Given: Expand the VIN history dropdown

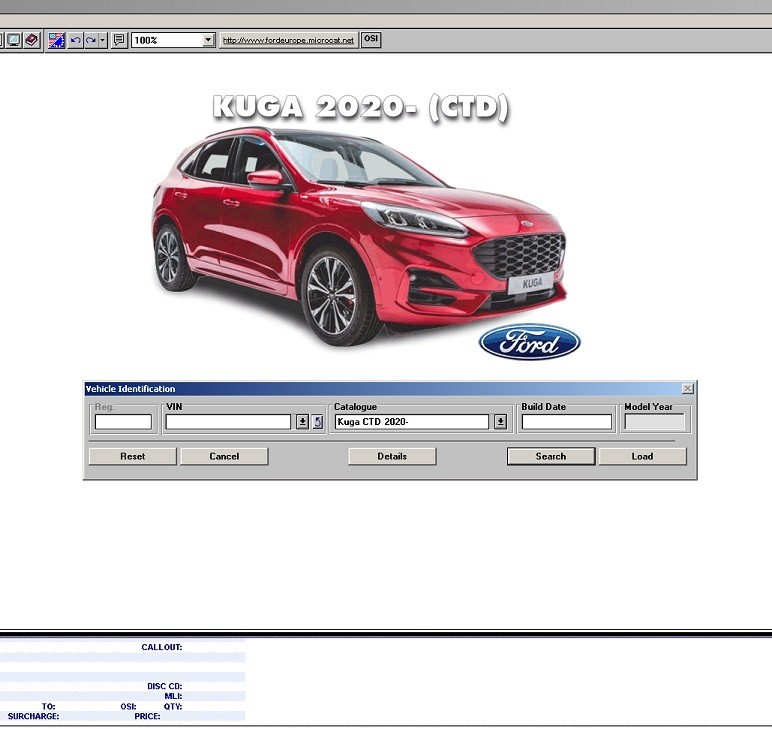Looking at the screenshot, I should coord(303,422).
